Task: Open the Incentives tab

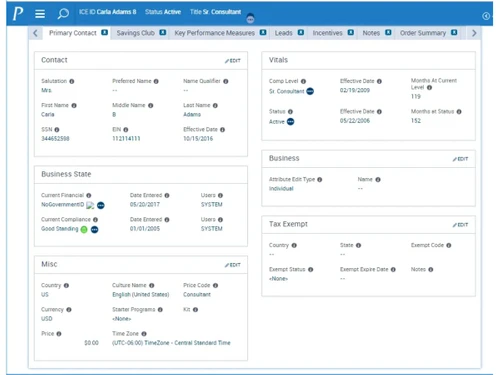Action: (327, 33)
